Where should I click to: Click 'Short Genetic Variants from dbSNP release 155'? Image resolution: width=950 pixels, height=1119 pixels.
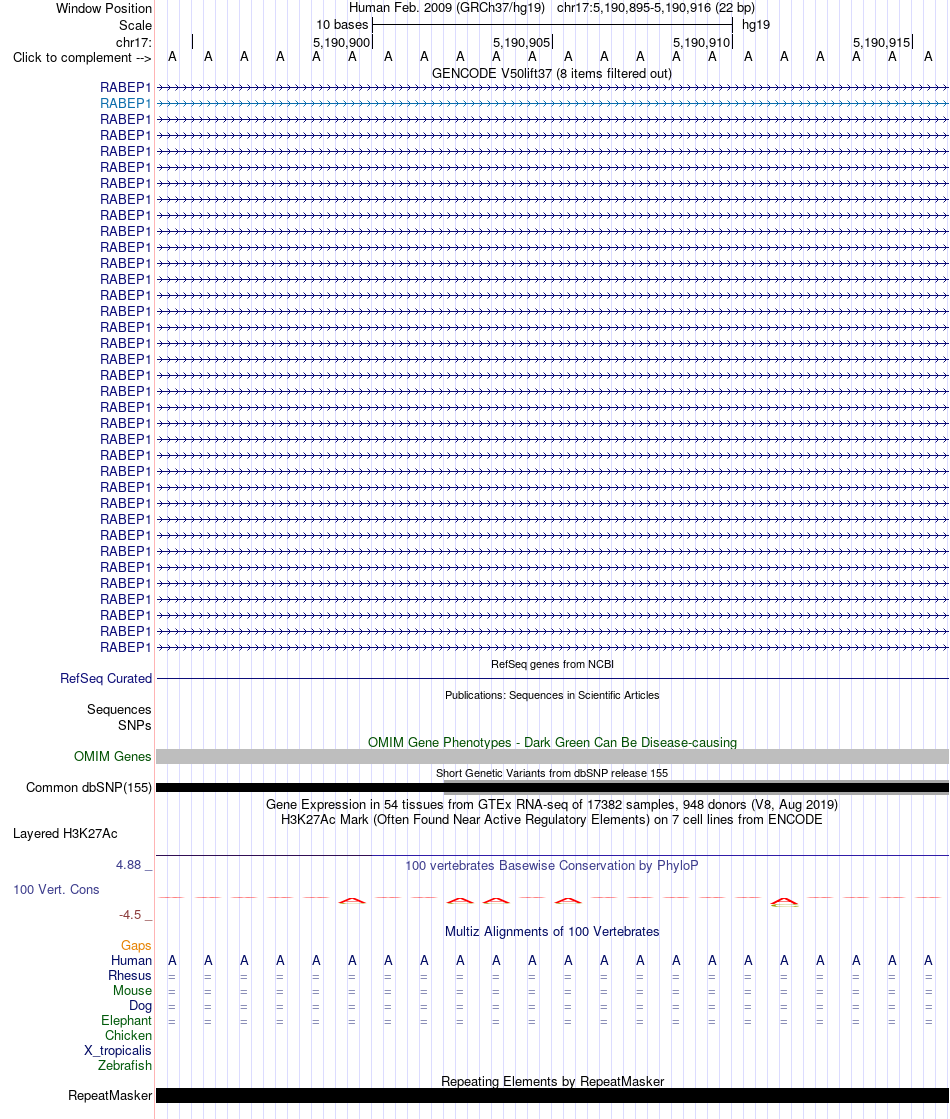pyautogui.click(x=552, y=773)
